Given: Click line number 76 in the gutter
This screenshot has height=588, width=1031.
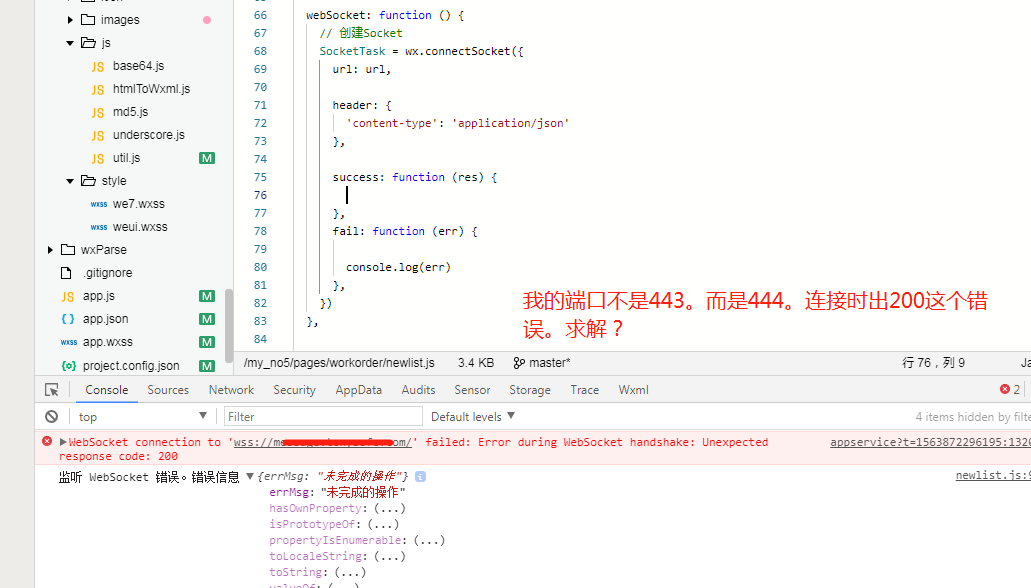Looking at the screenshot, I should (260, 195).
